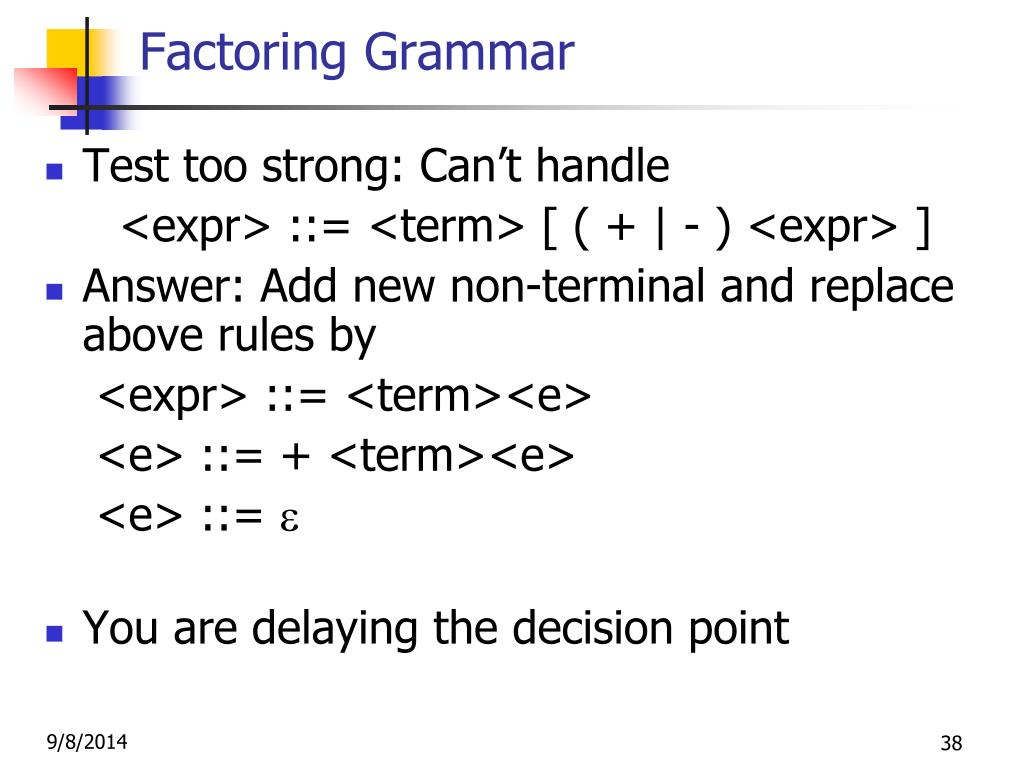Screen dimensions: 1024x768
Task: Click the slide title Factoring Grammar
Action: pos(357,54)
